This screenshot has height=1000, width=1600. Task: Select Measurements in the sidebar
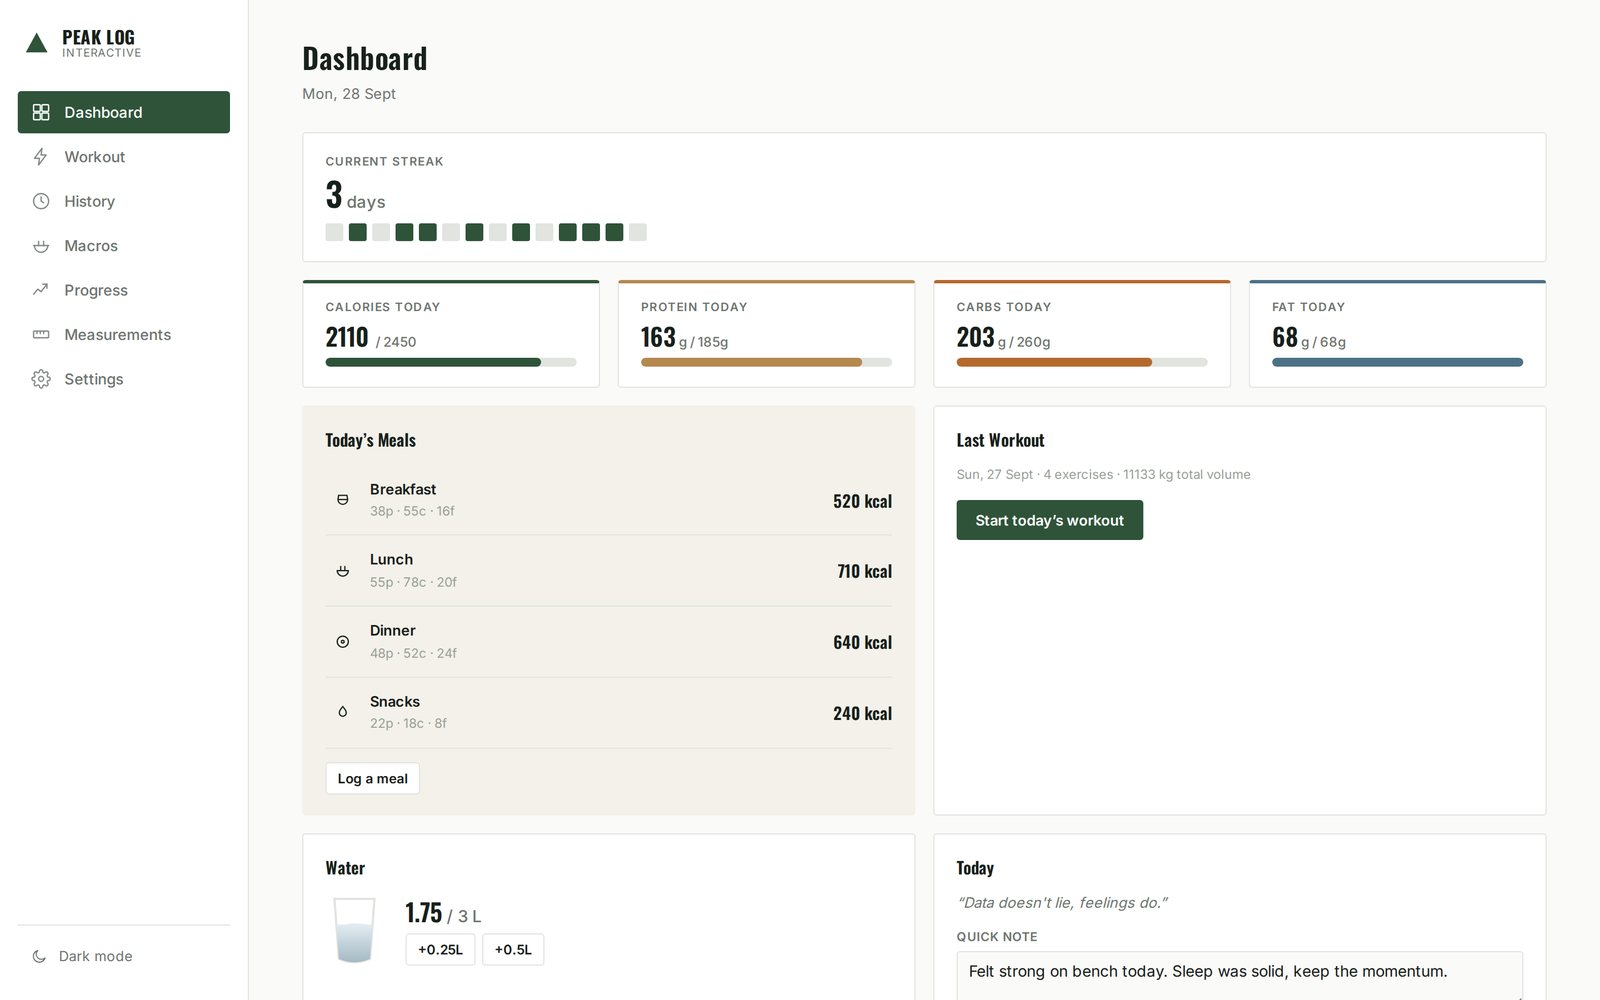point(124,335)
